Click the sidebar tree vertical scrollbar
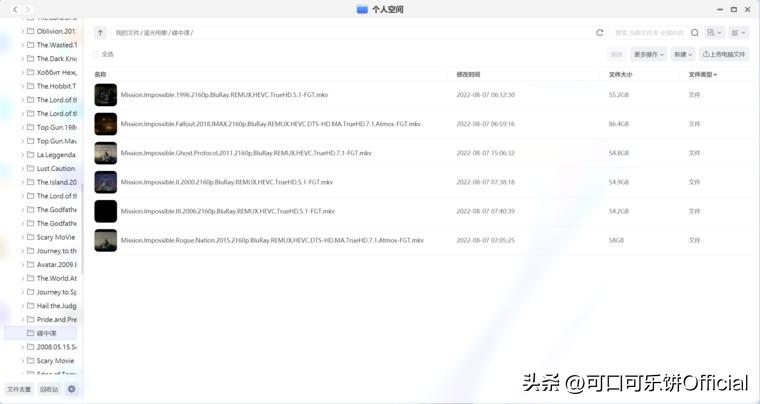The image size is (760, 404). point(82,228)
